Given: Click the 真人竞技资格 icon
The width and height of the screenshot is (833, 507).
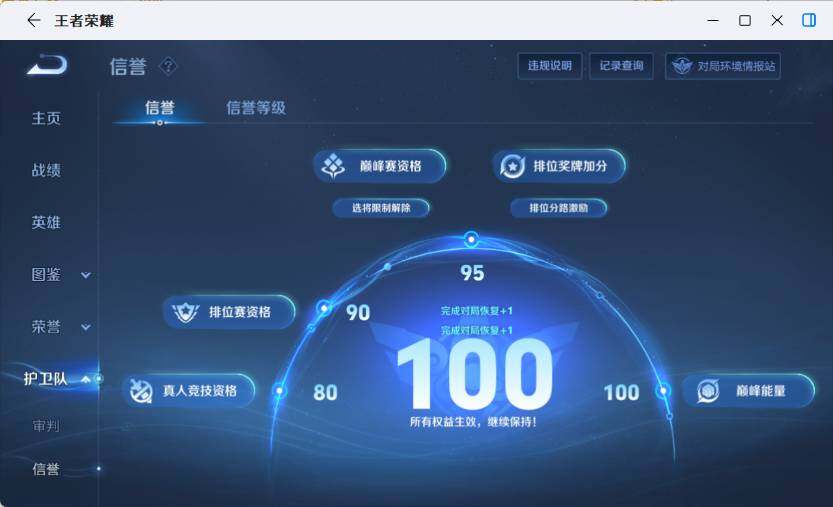Looking at the screenshot, I should coord(141,391).
